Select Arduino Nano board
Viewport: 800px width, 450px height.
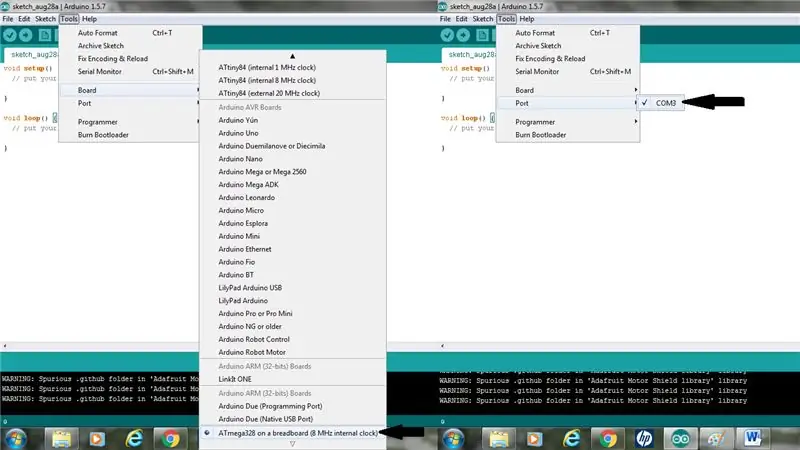pyautogui.click(x=293, y=159)
